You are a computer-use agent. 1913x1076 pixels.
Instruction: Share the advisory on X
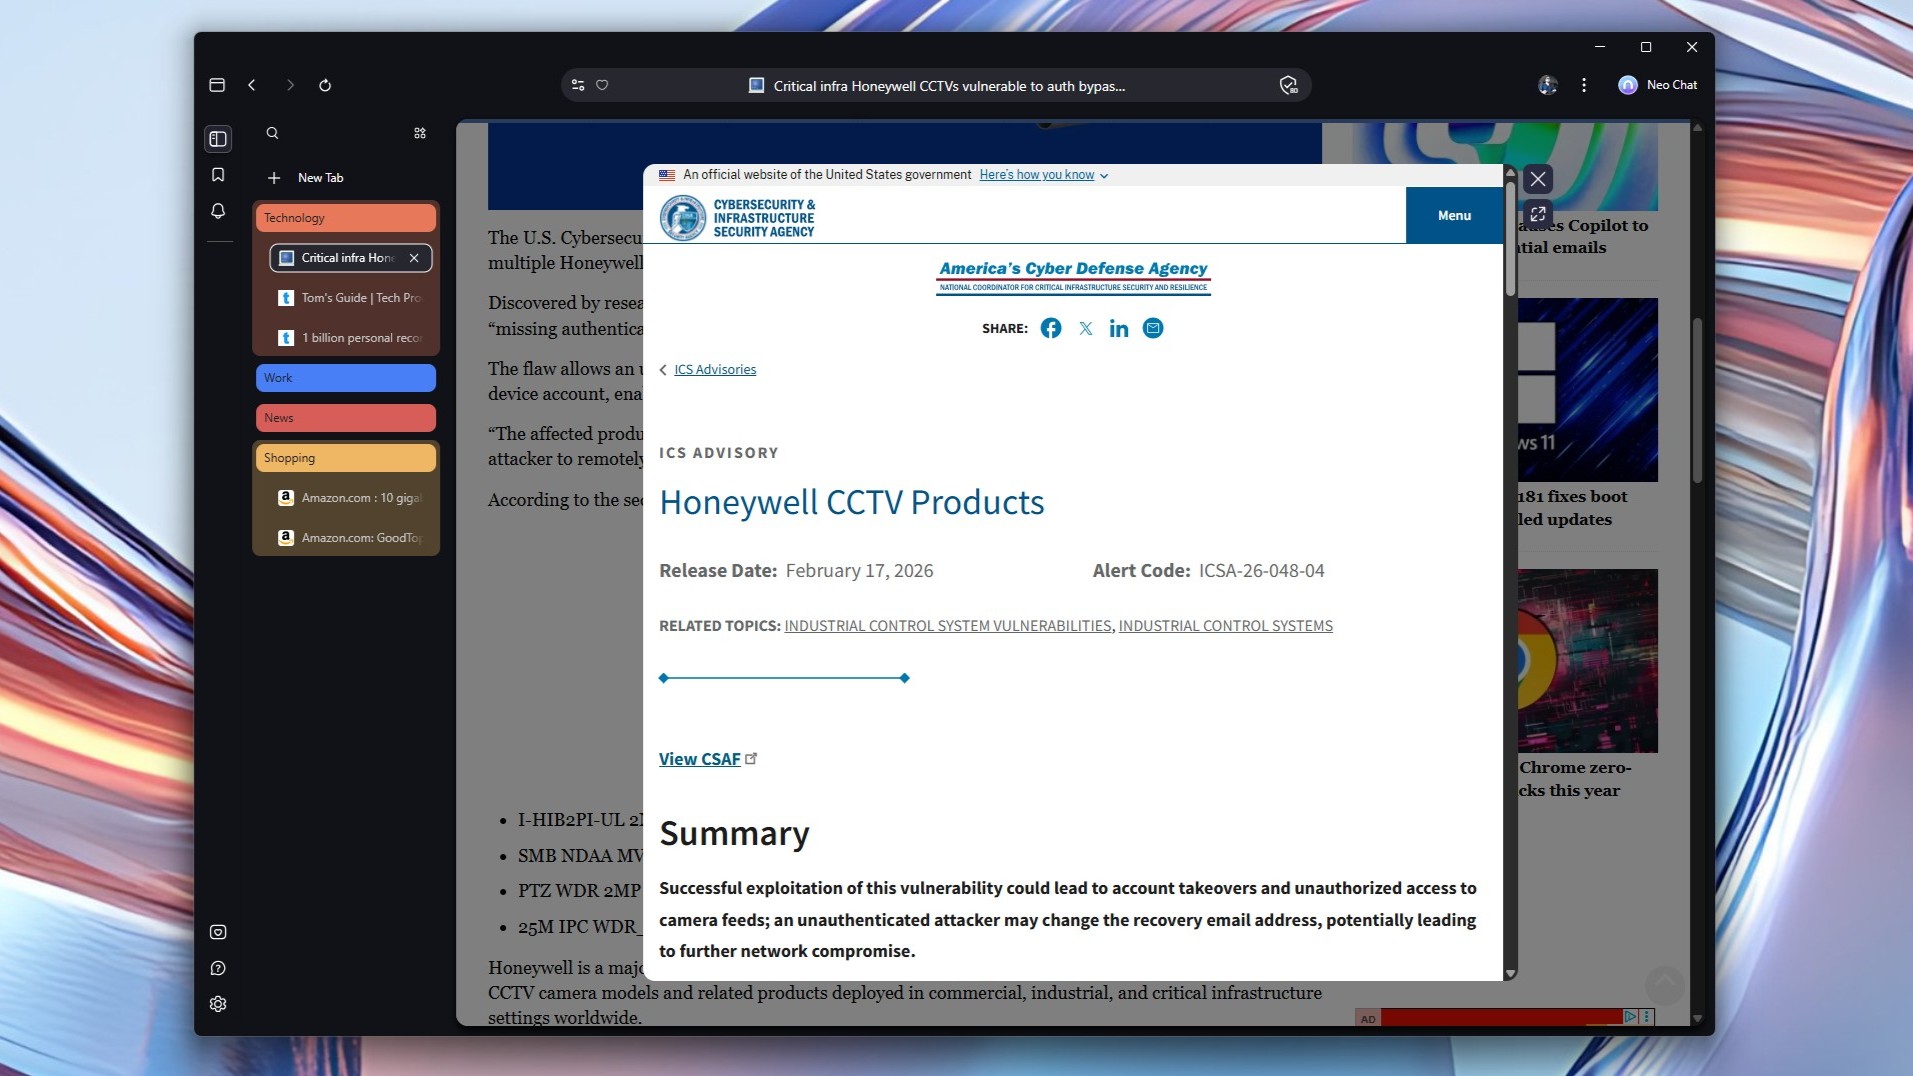pyautogui.click(x=1085, y=328)
